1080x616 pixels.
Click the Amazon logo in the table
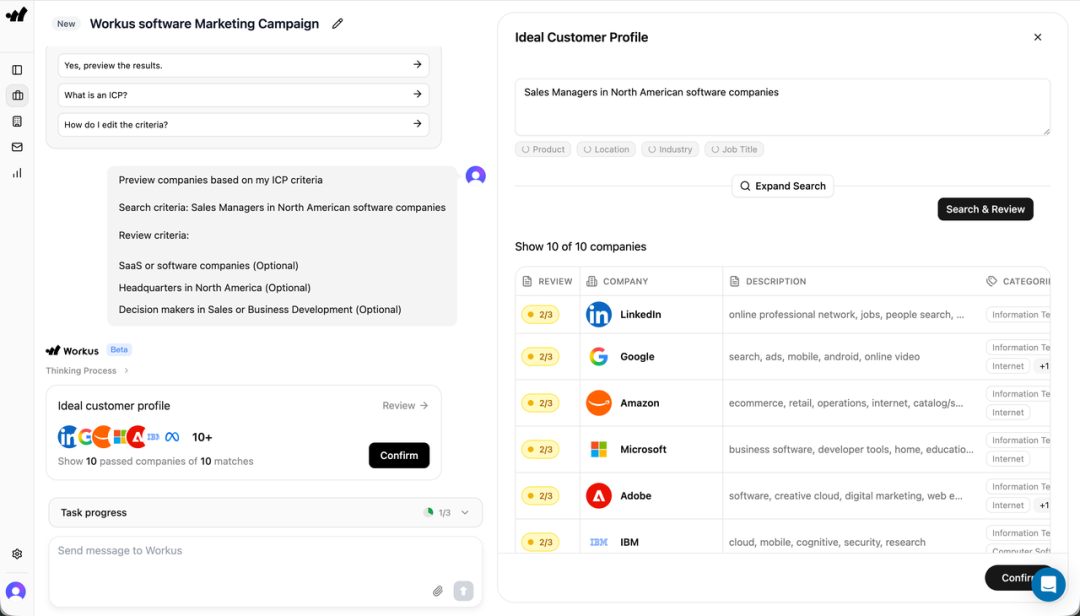tap(599, 403)
